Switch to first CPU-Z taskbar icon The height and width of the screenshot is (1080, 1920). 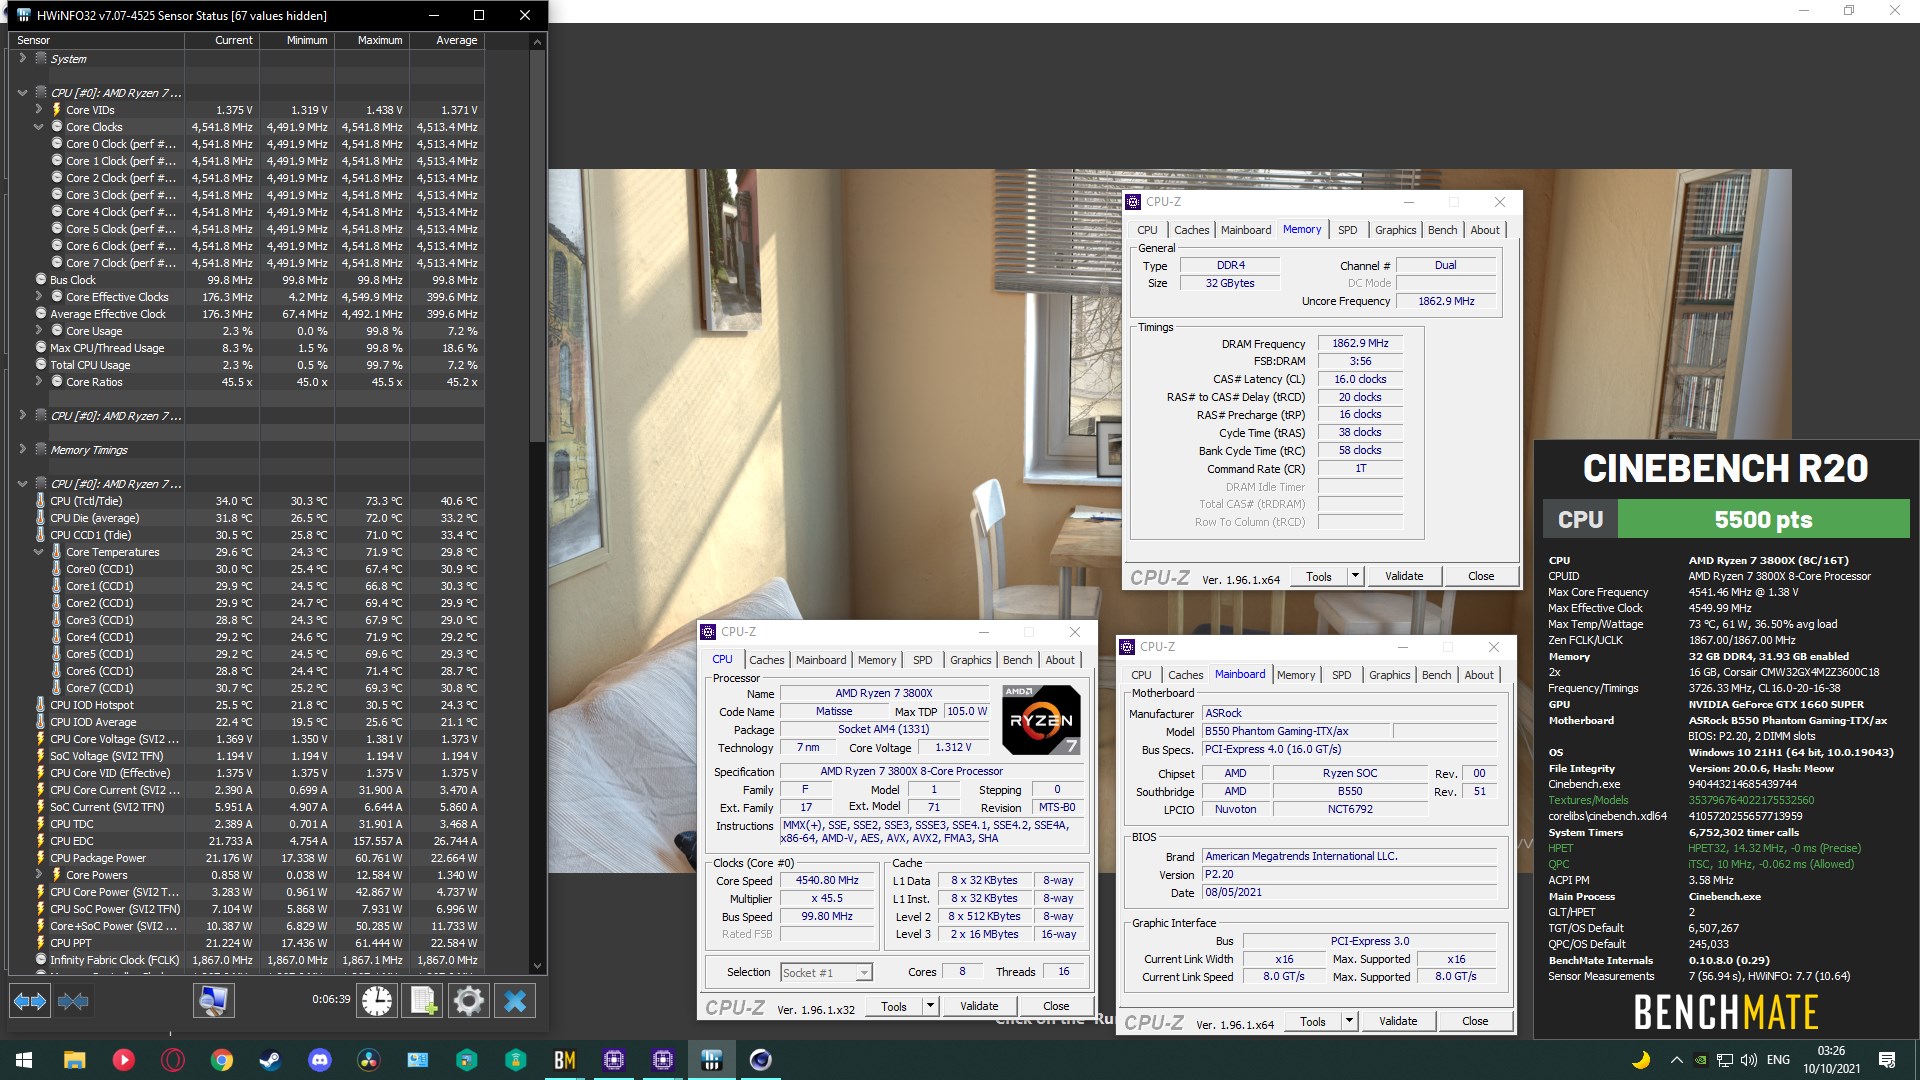point(614,1060)
